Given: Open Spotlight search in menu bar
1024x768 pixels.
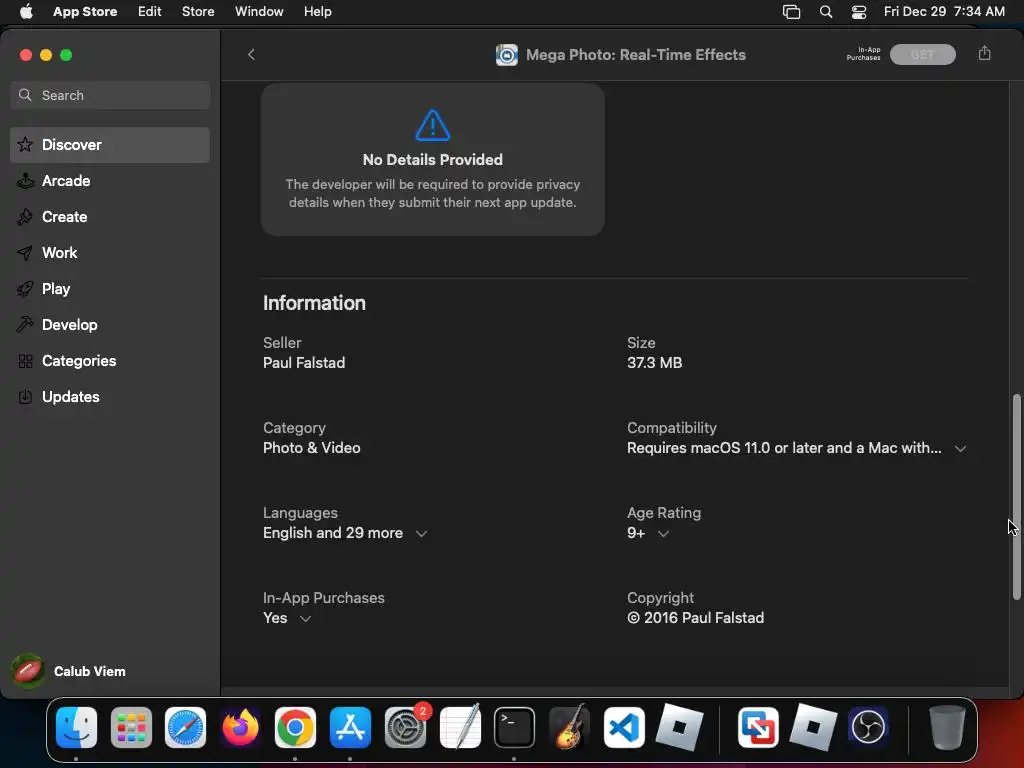Looking at the screenshot, I should (825, 12).
